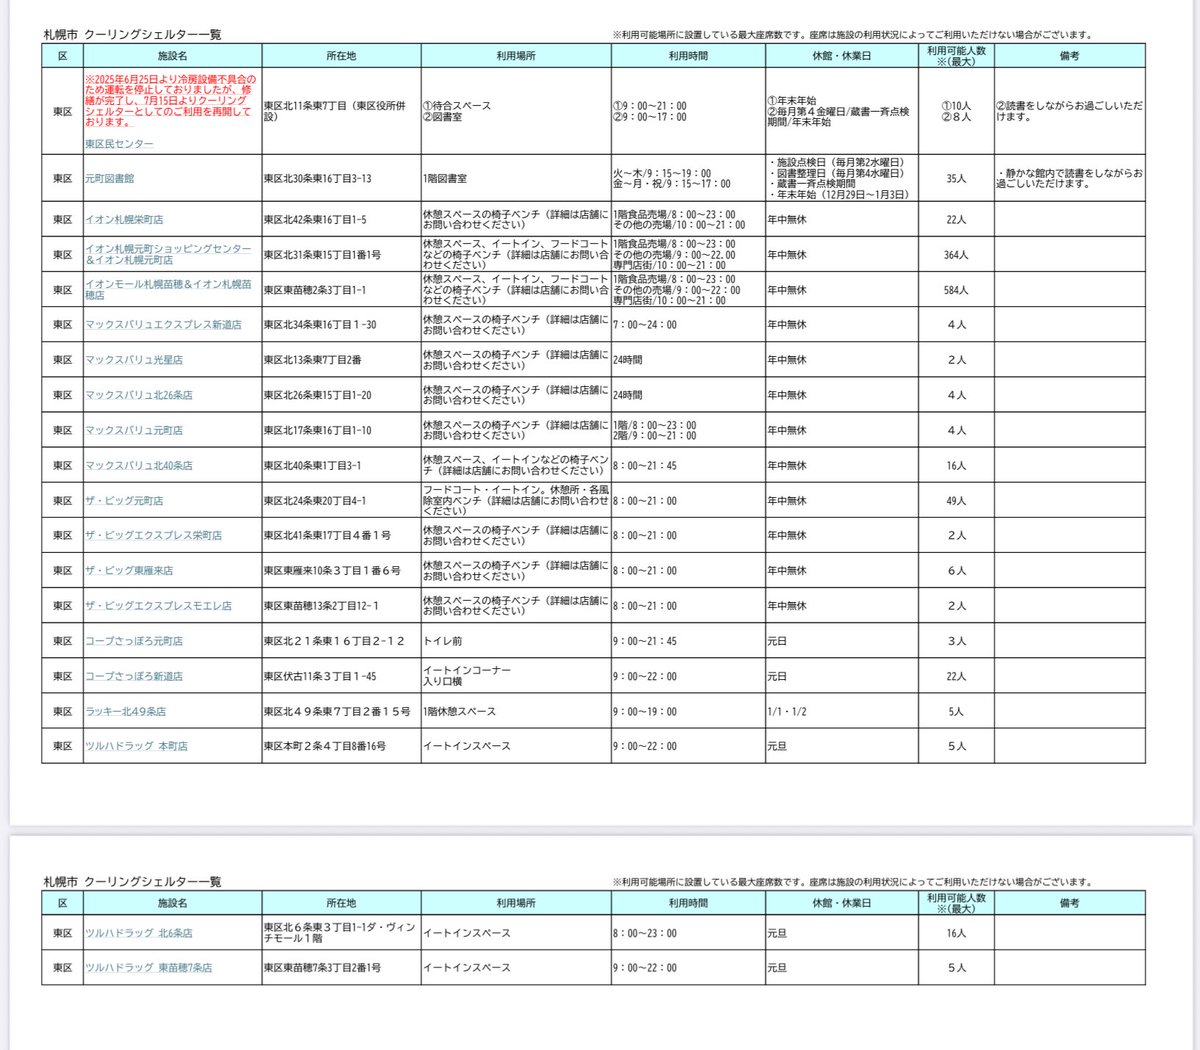Open the ツルハドラッグ 東苗穂7条店 link
This screenshot has height=1050, width=1200.
pyautogui.click(x=149, y=967)
